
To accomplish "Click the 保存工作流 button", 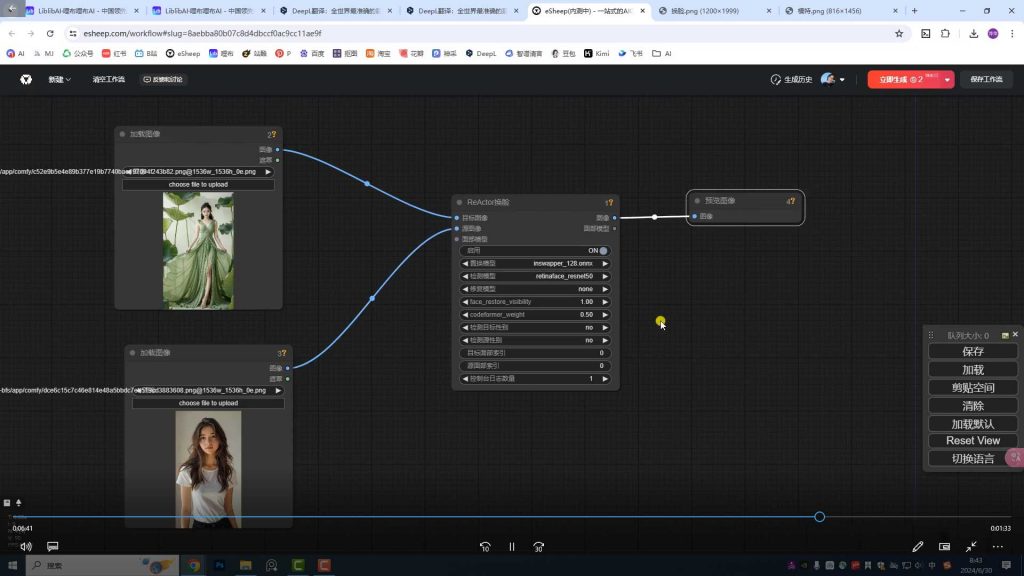I will 985,79.
